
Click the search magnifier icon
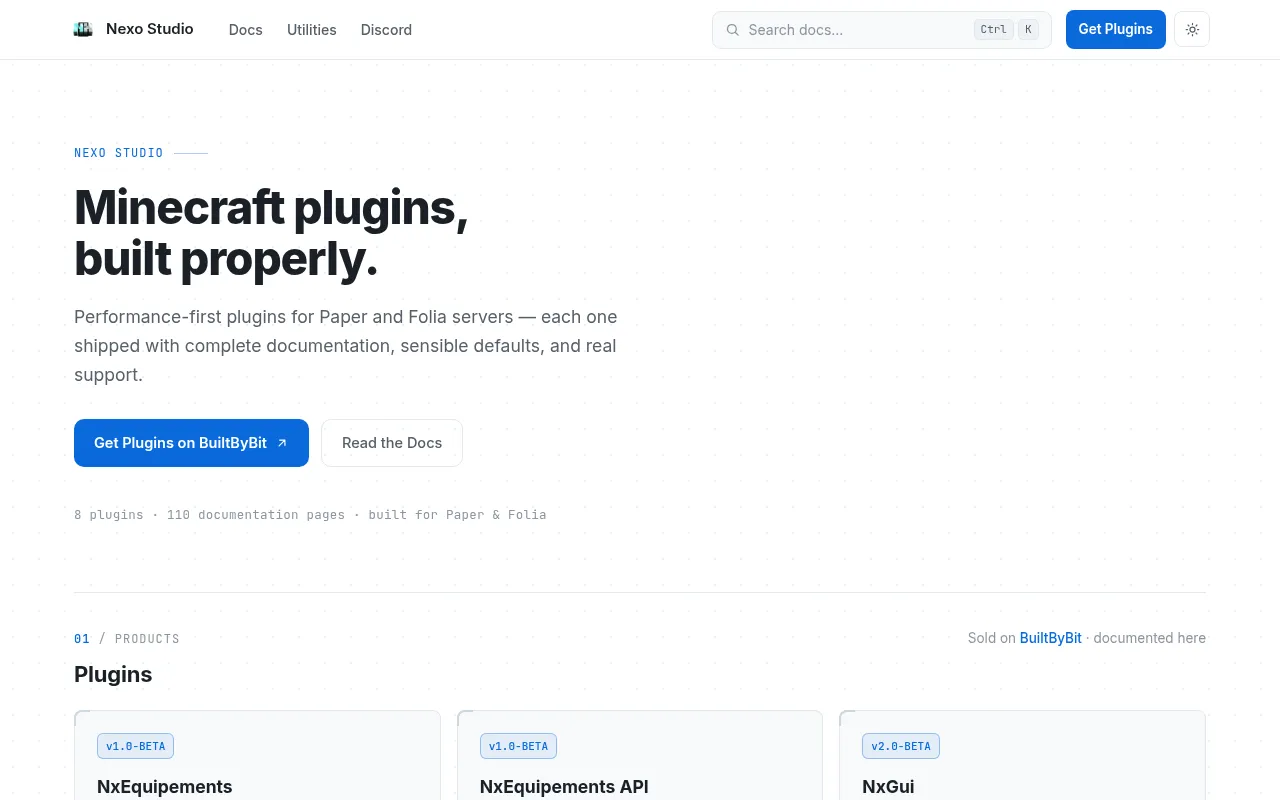pyautogui.click(x=733, y=30)
